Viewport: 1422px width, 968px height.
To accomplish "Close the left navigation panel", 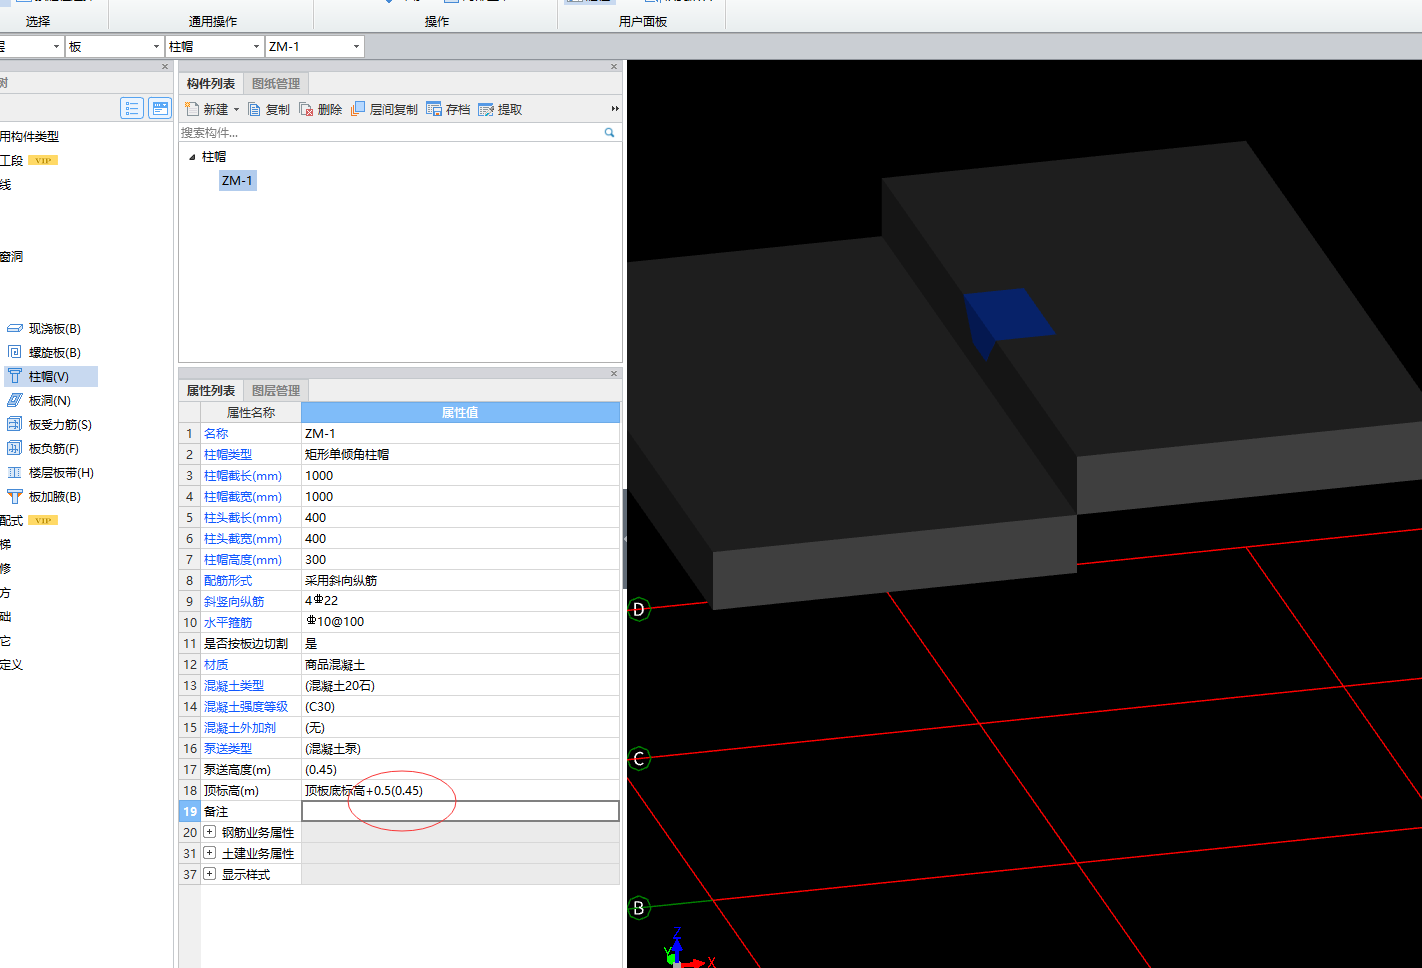I will click(x=165, y=67).
